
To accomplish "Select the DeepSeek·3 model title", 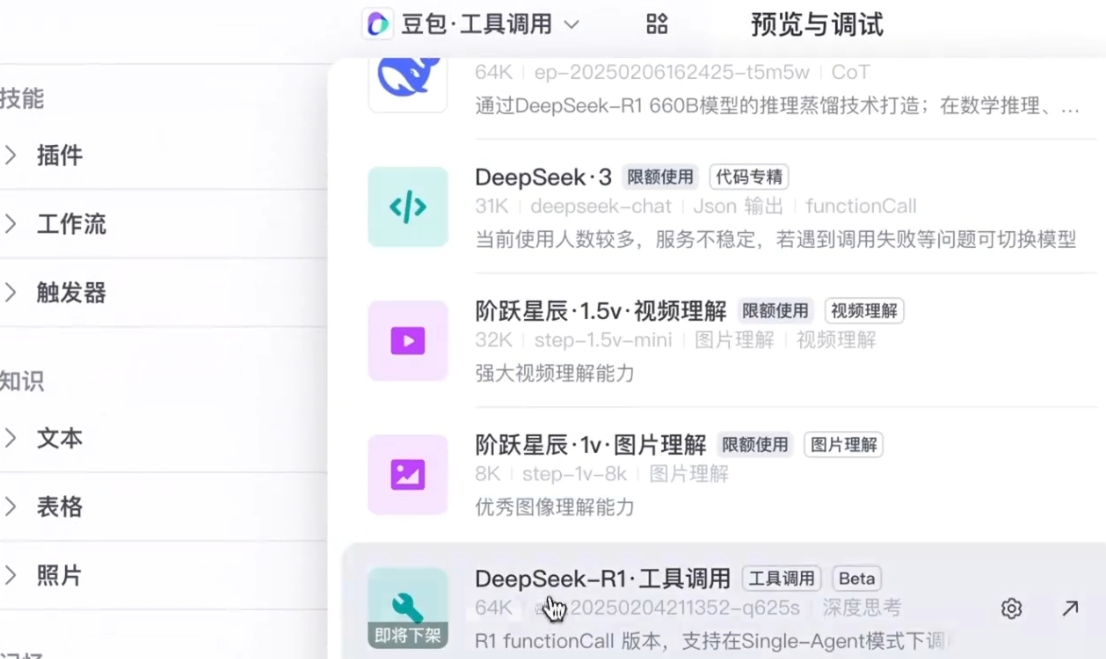I will (x=543, y=177).
